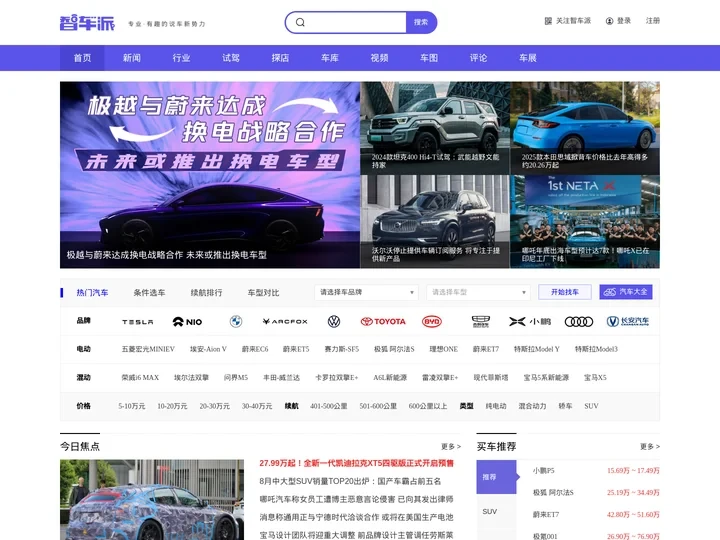The image size is (720, 540).
Task: Select the BYD brand logo
Action: coord(432,321)
